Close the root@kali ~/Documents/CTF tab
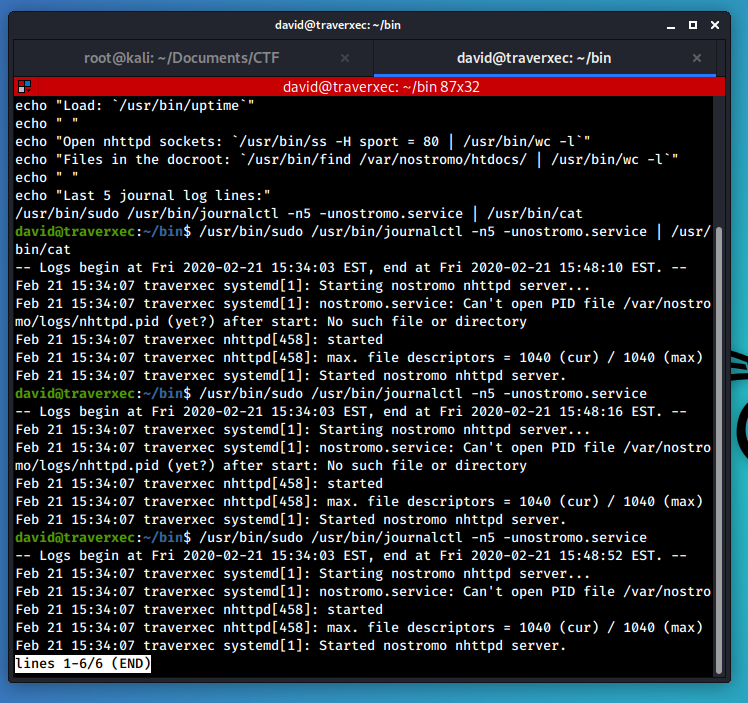The width and height of the screenshot is (748, 703). point(345,58)
